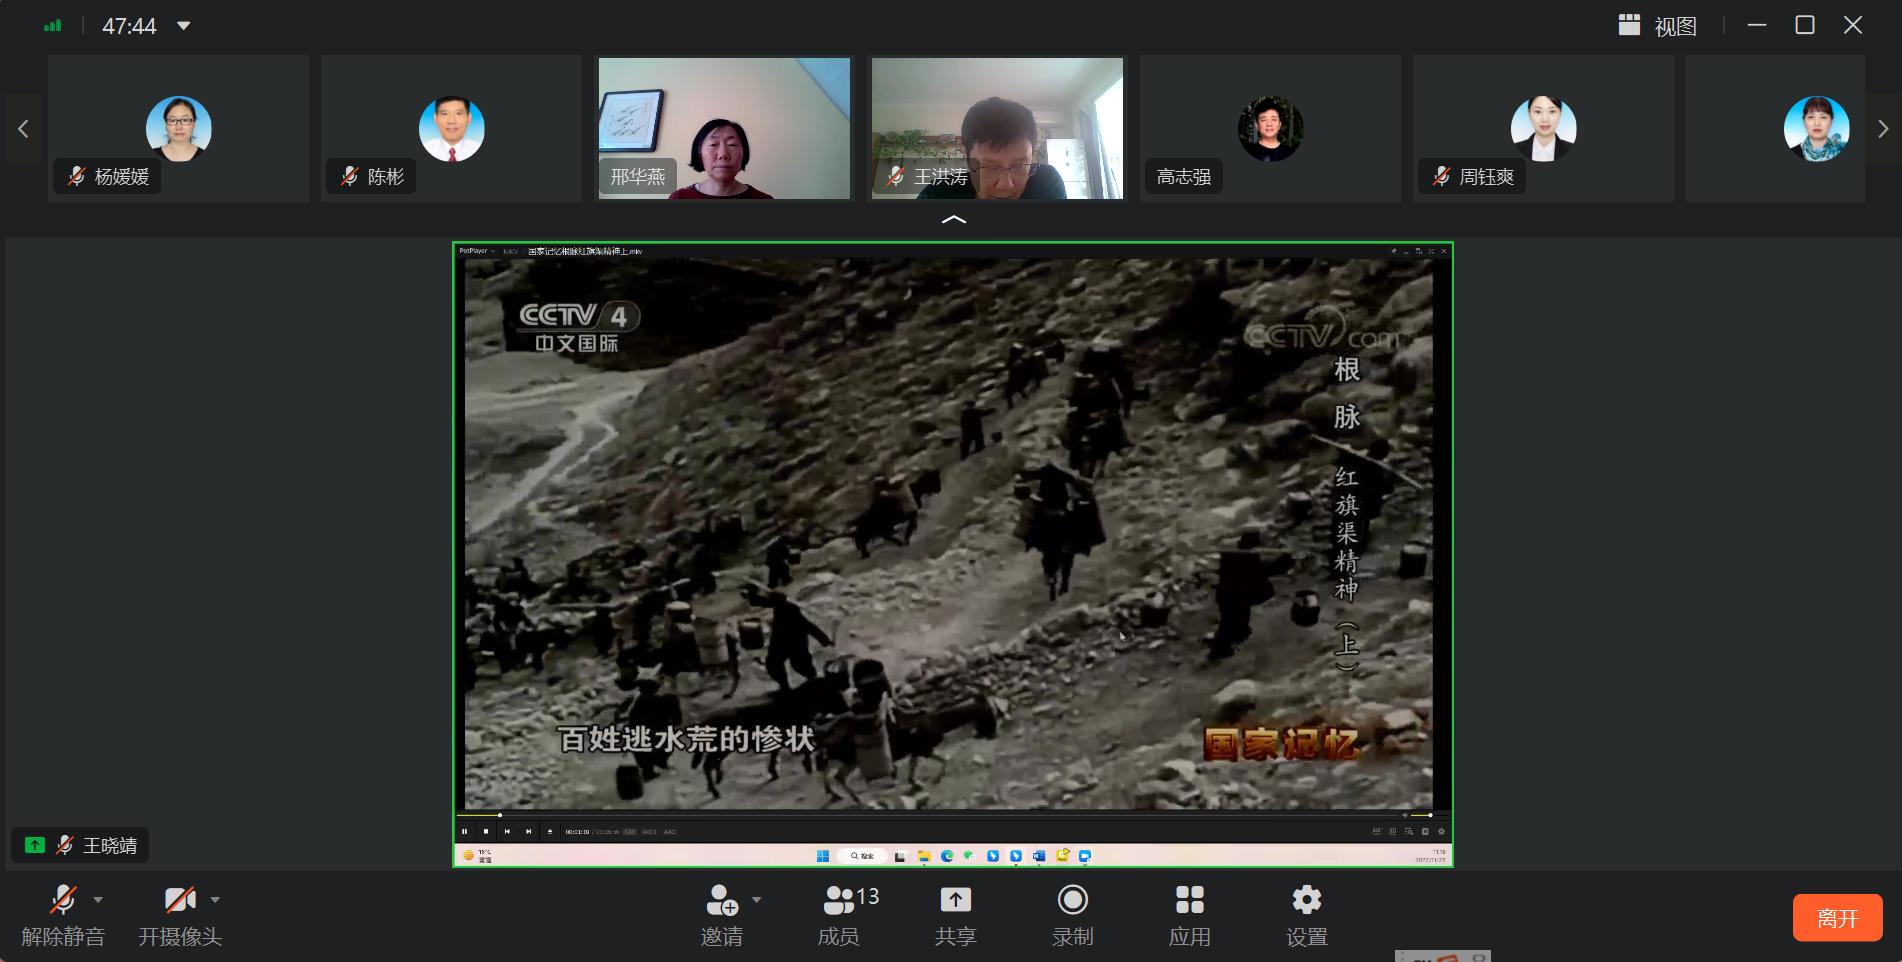Screen dimensions: 1902x962
Task: Click the shared video playback area
Action: coord(949,534)
